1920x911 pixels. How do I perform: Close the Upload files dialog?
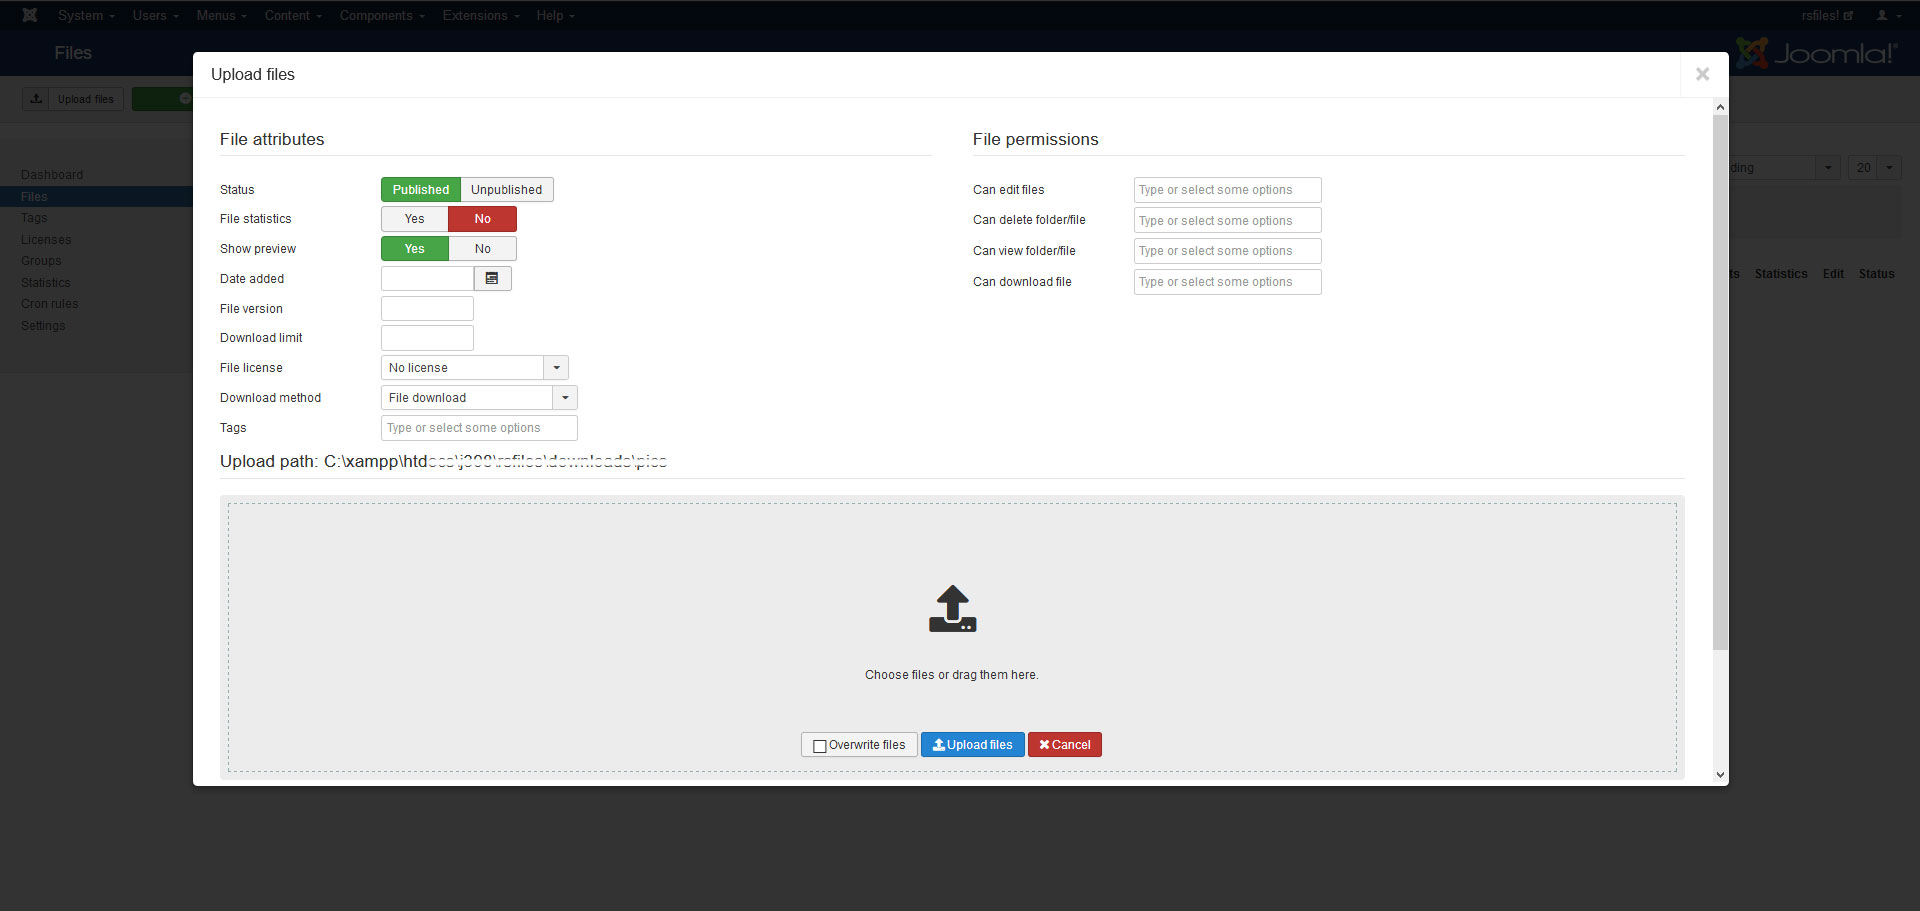(1702, 74)
